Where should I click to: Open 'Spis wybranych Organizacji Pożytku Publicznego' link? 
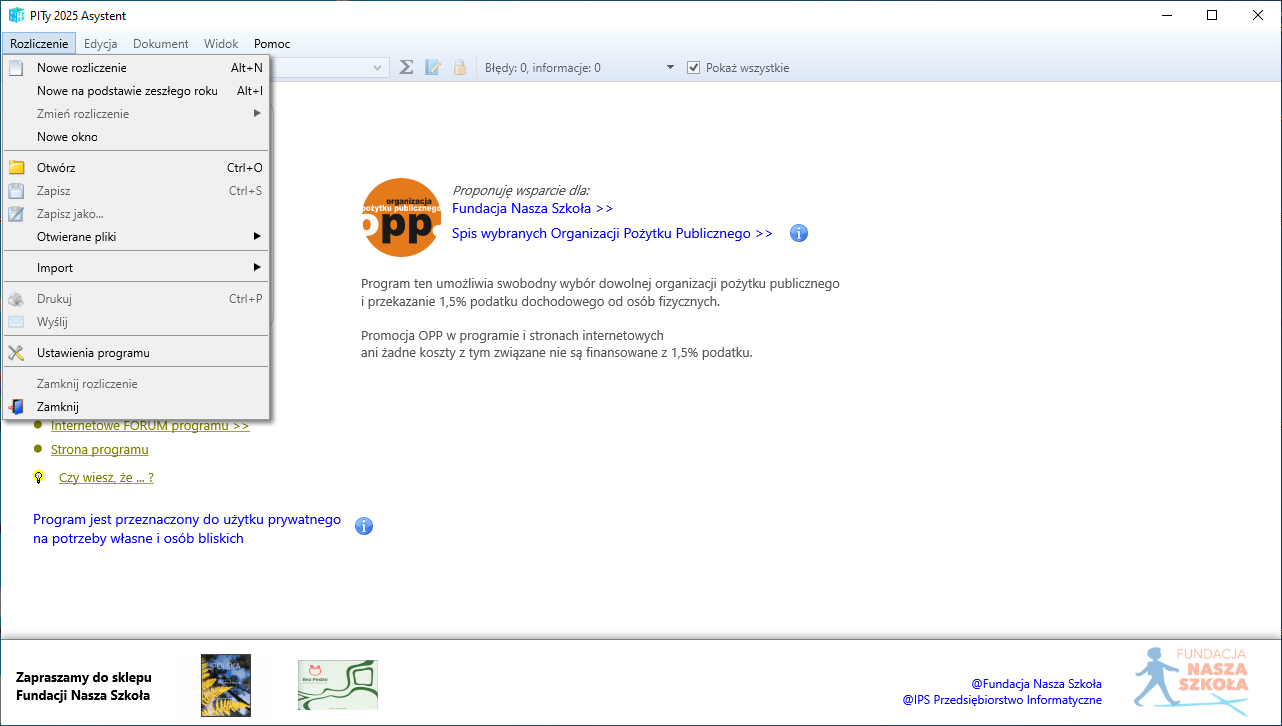612,233
